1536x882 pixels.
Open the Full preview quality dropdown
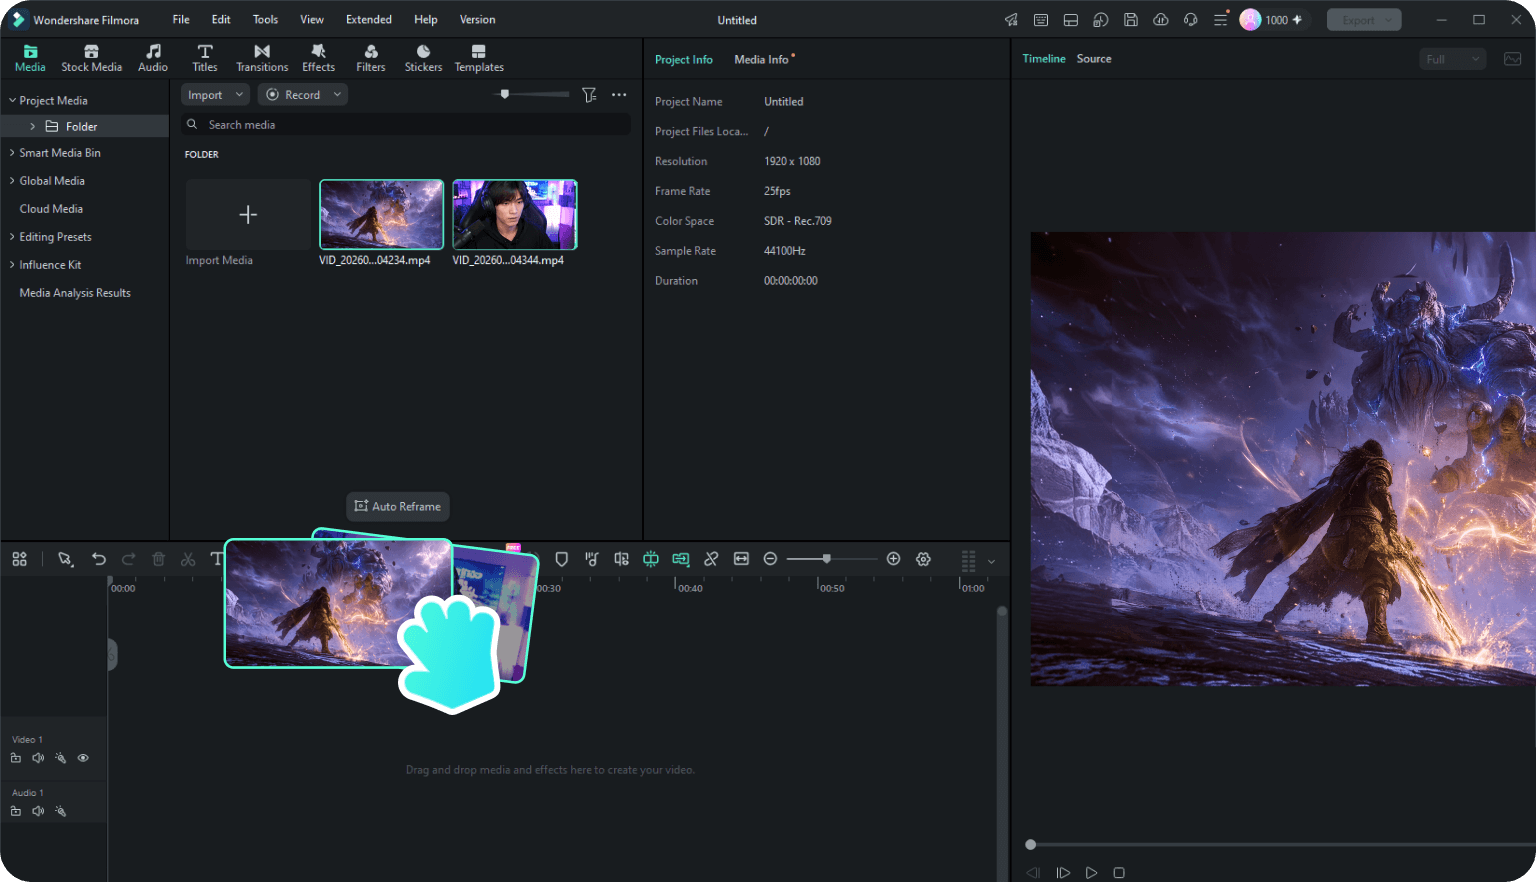point(1453,59)
